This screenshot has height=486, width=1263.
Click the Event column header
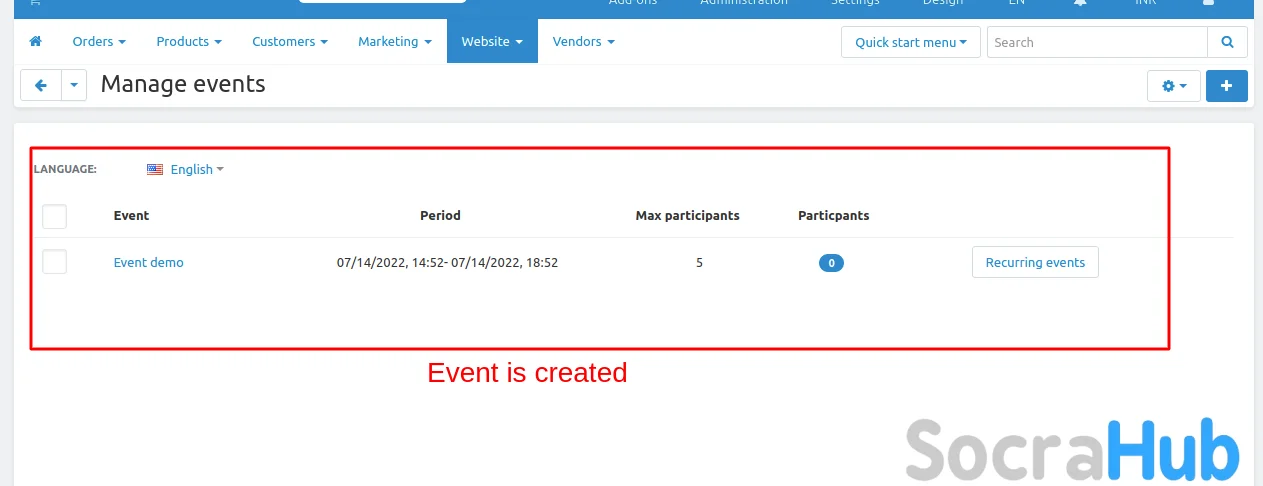point(131,215)
